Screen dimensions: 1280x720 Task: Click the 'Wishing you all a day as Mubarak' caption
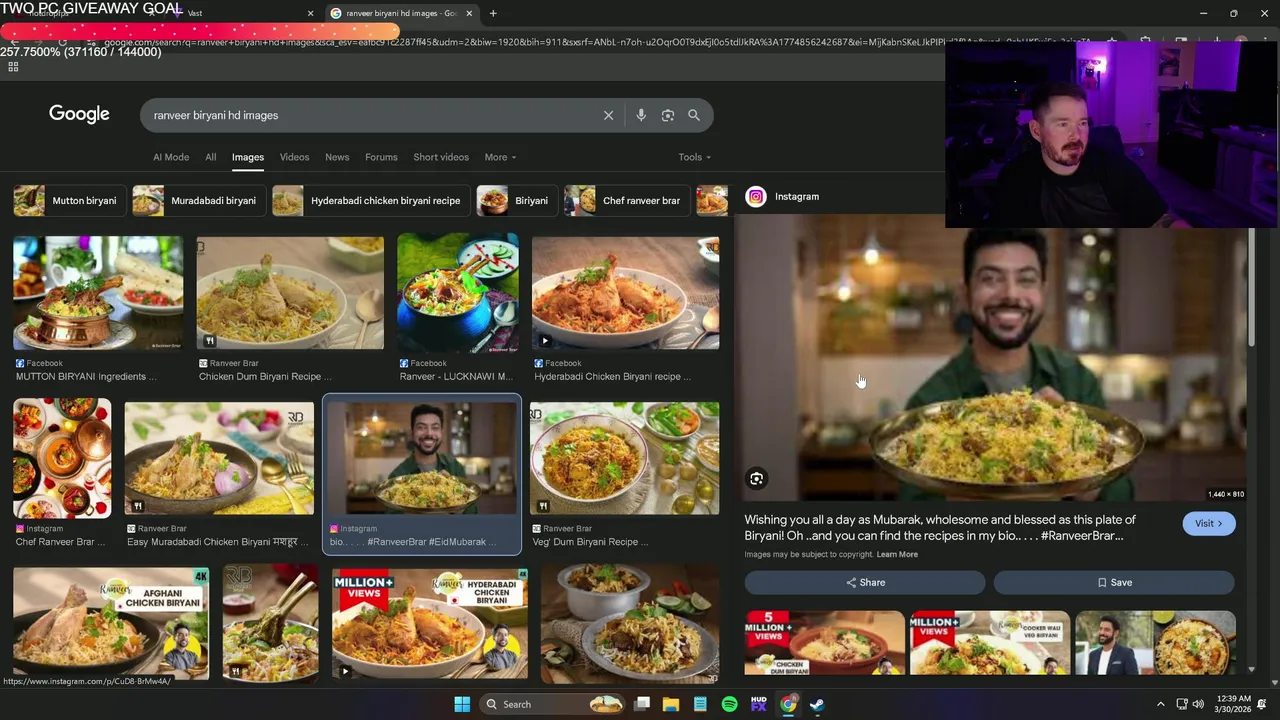pos(940,528)
